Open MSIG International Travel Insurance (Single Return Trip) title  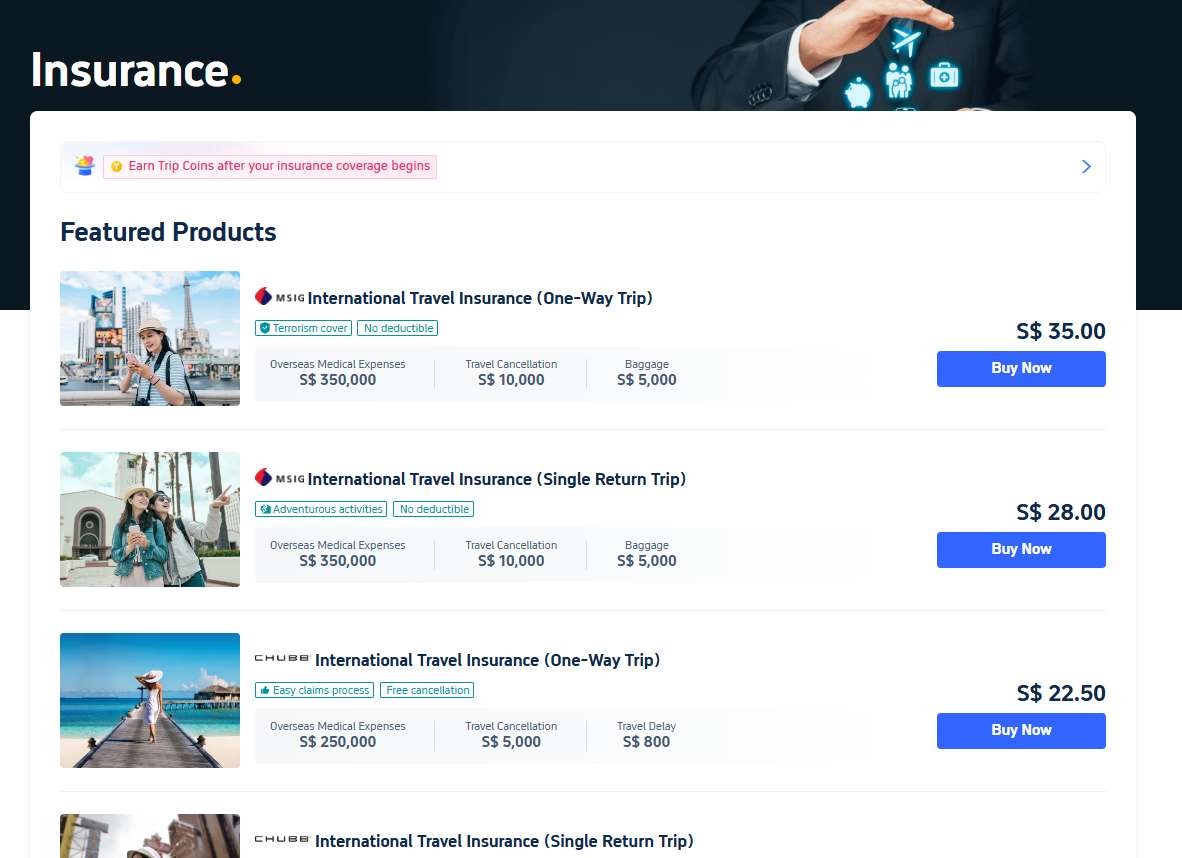497,479
